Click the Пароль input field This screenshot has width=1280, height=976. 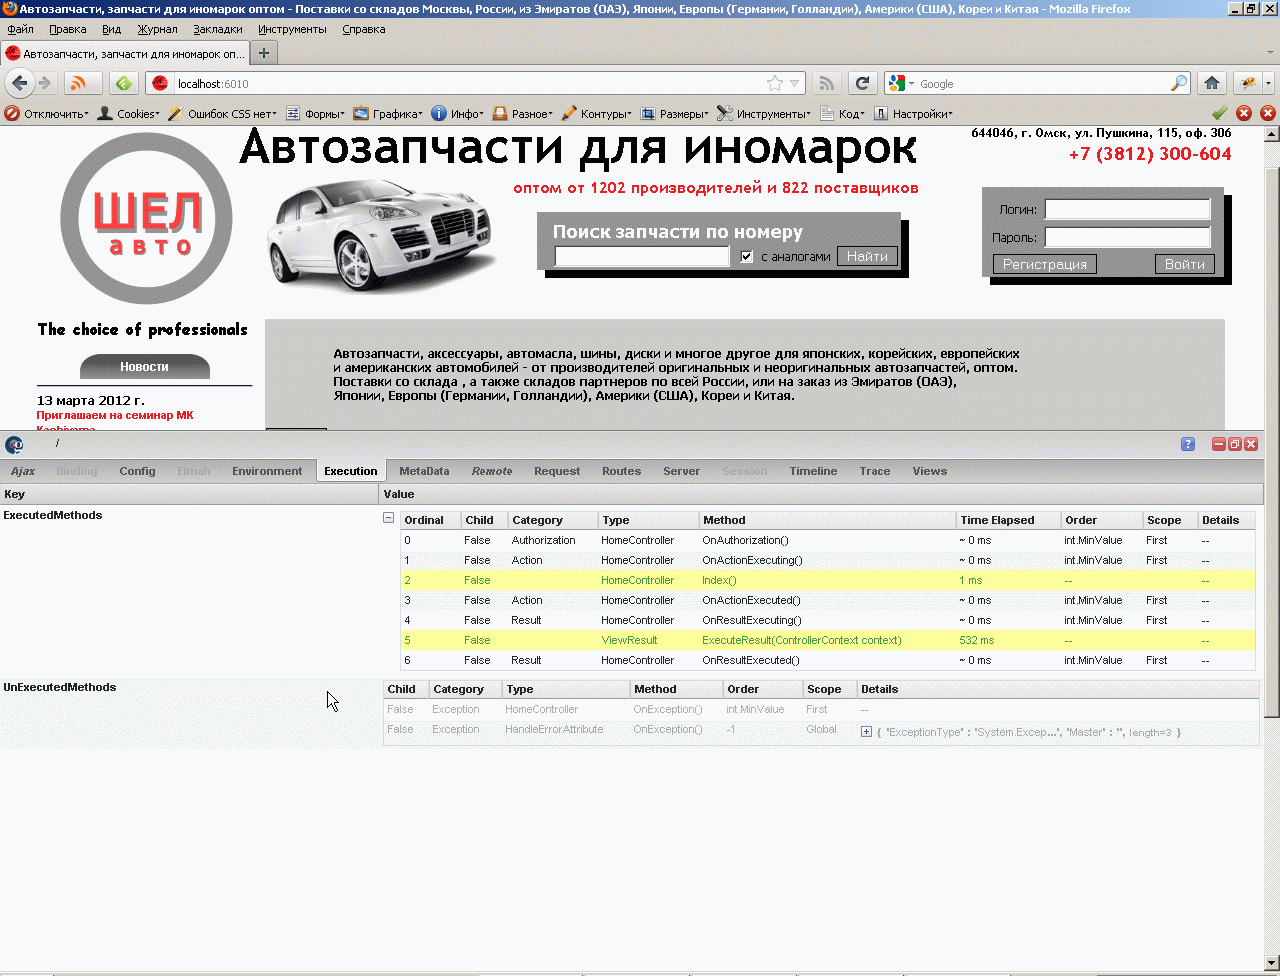click(x=1128, y=237)
